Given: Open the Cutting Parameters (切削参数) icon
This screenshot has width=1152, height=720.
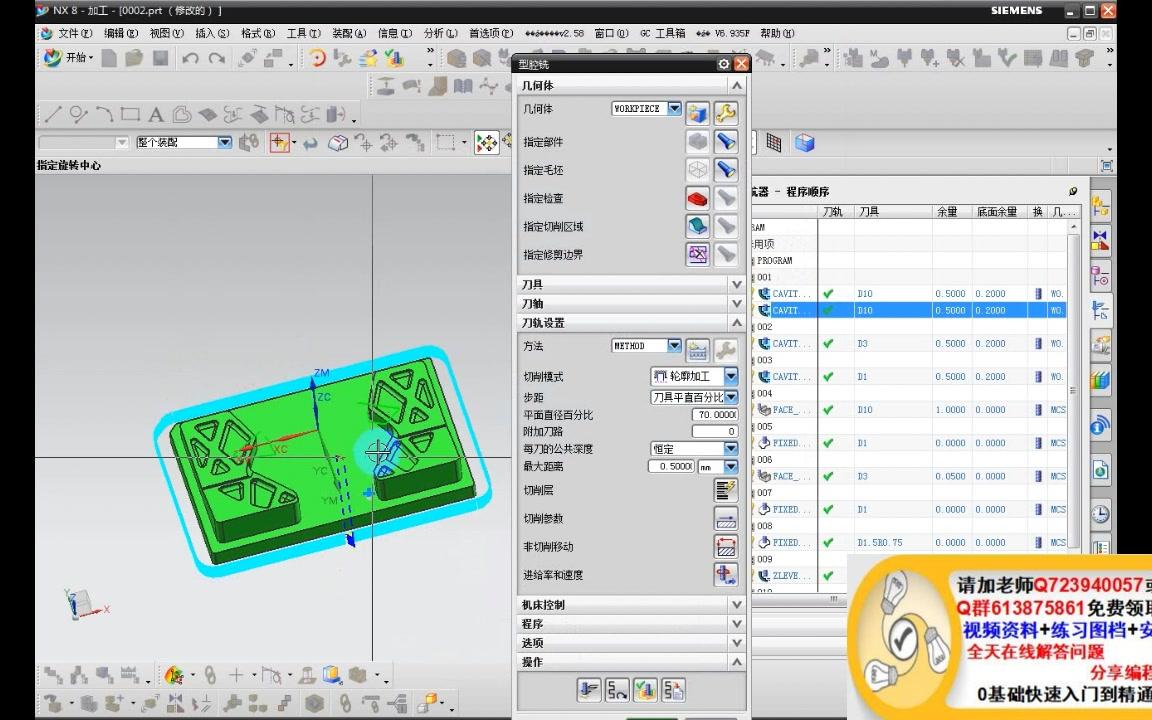Looking at the screenshot, I should [725, 518].
